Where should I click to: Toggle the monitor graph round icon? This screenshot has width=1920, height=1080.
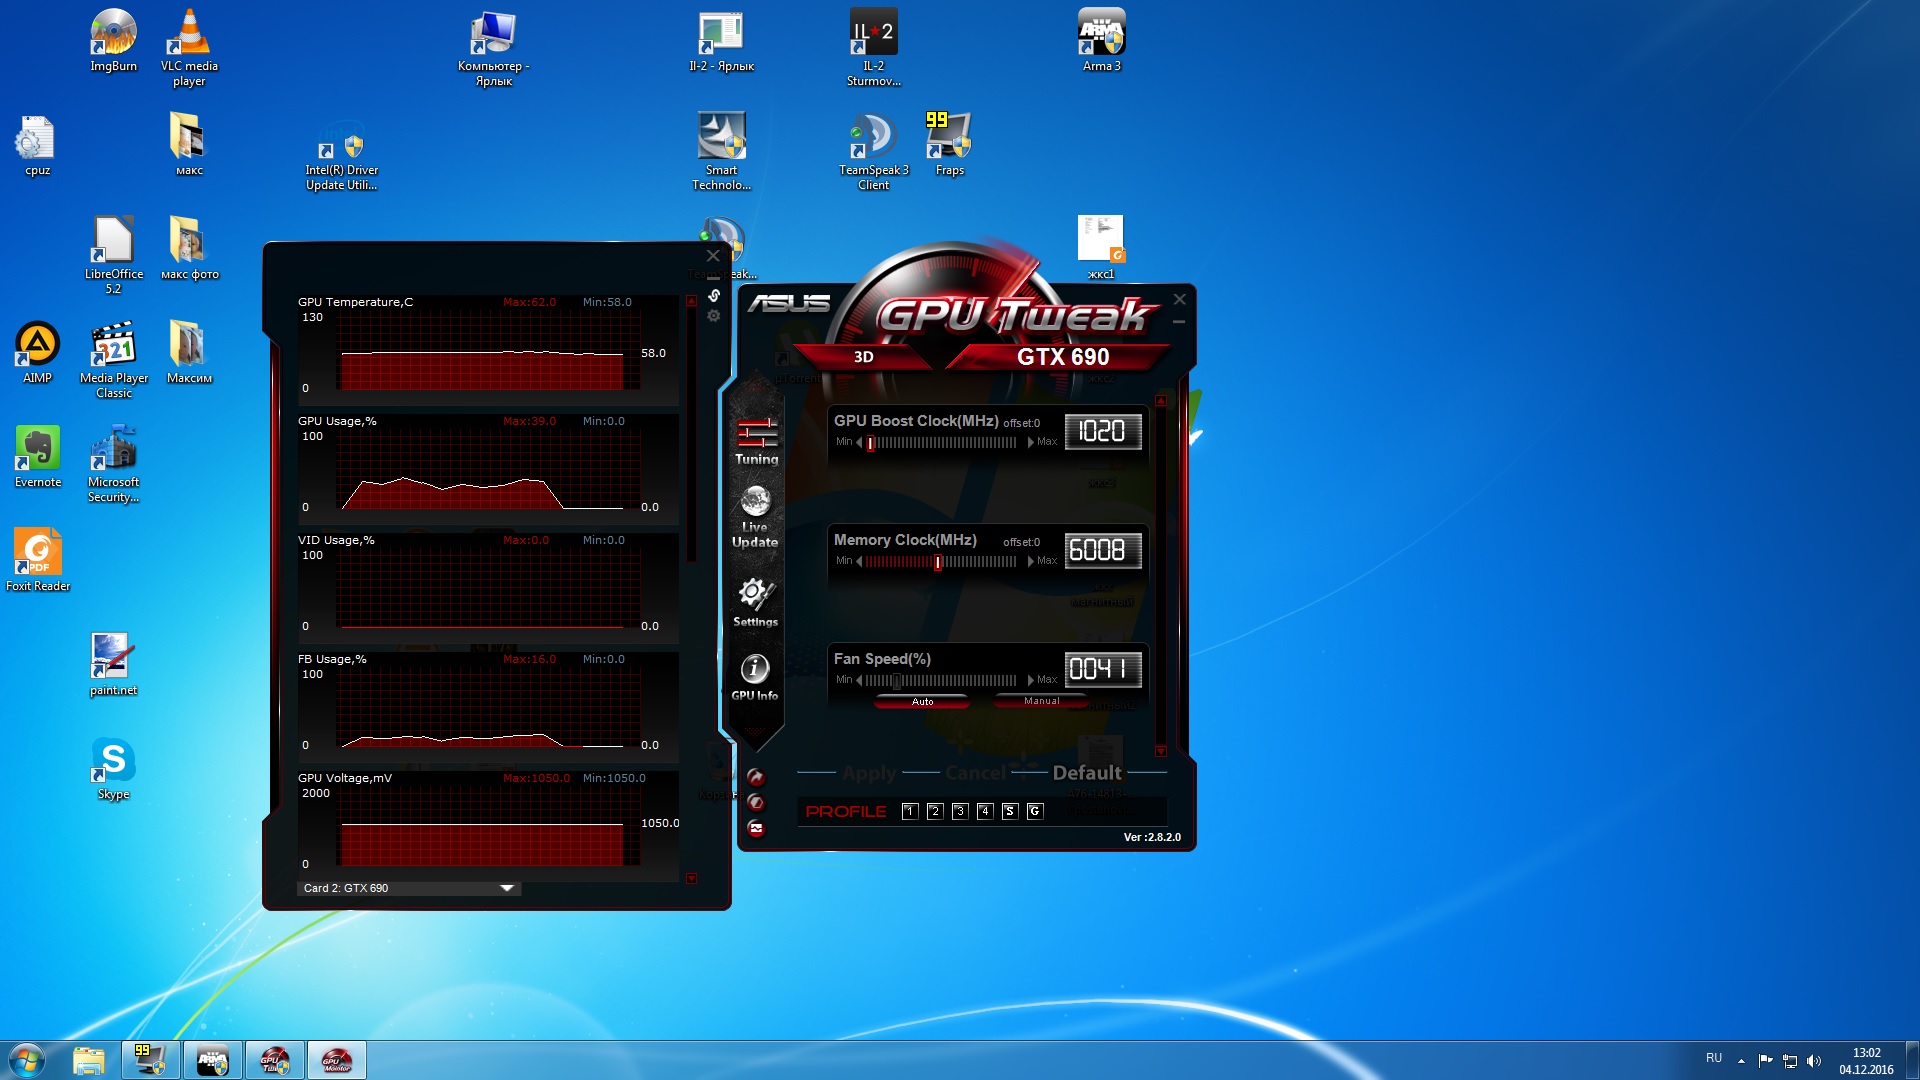[x=756, y=828]
